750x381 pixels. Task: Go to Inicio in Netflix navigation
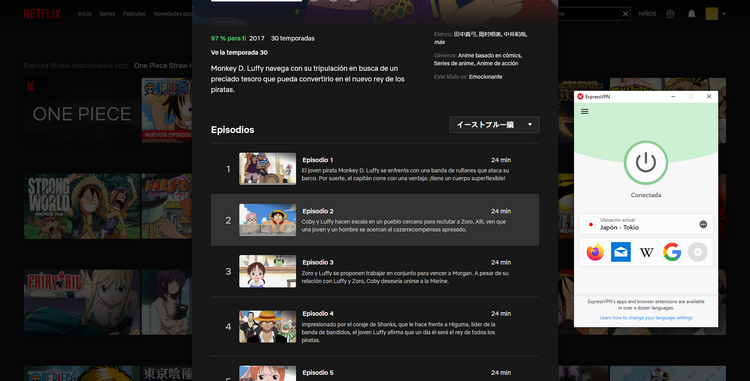(x=85, y=14)
